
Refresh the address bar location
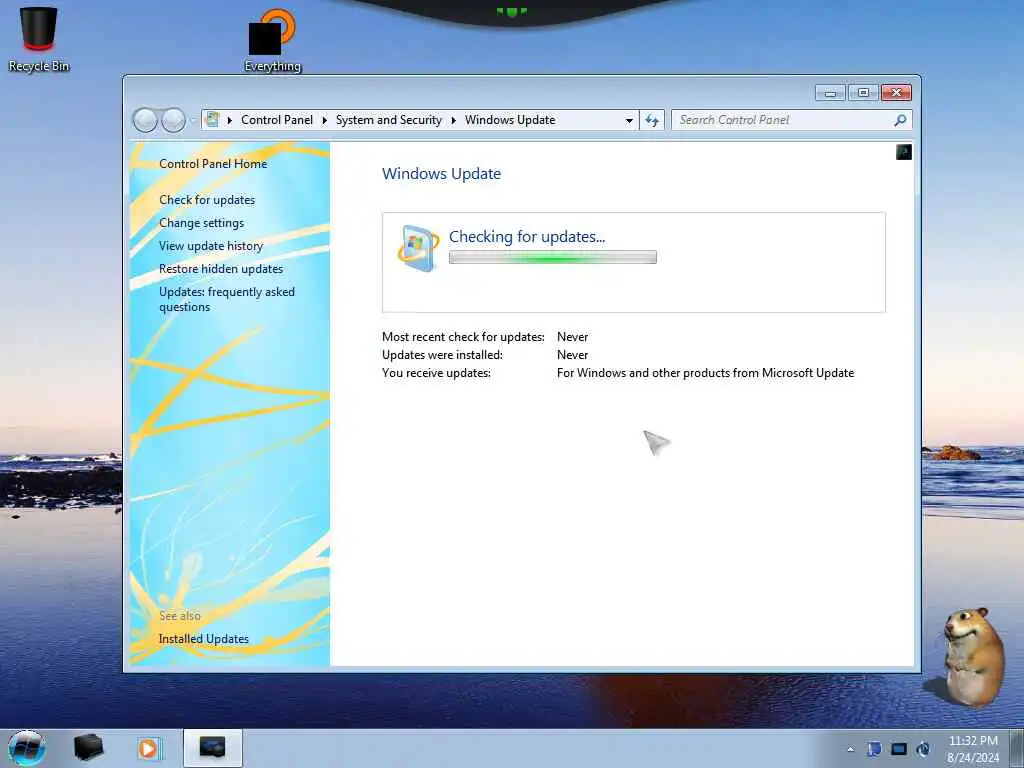(652, 120)
